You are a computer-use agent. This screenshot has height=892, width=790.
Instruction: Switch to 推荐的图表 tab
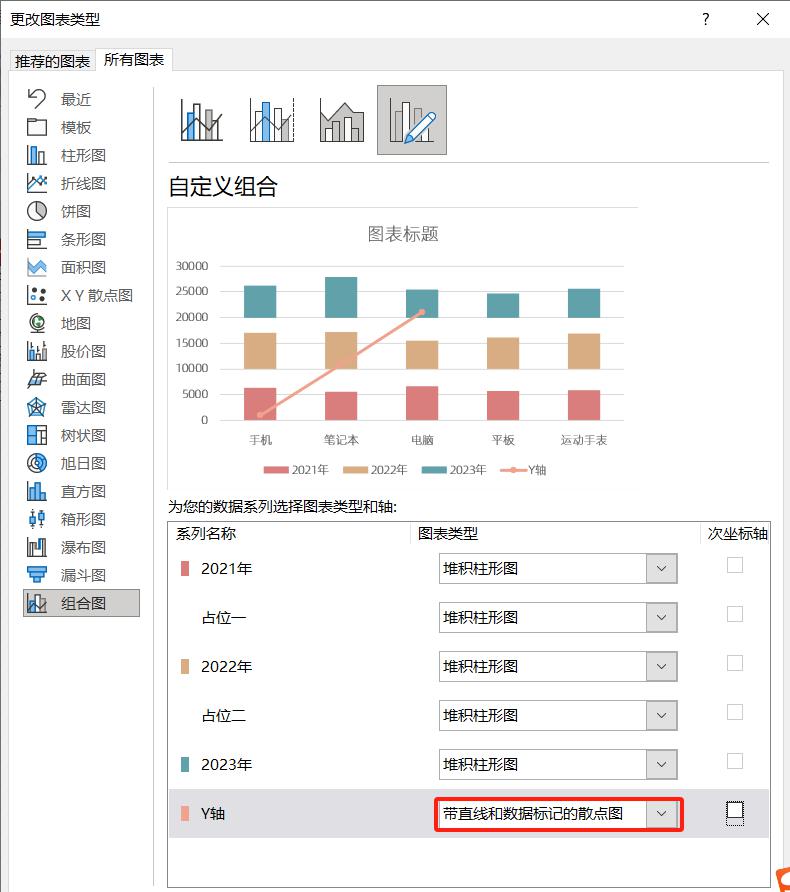52,61
